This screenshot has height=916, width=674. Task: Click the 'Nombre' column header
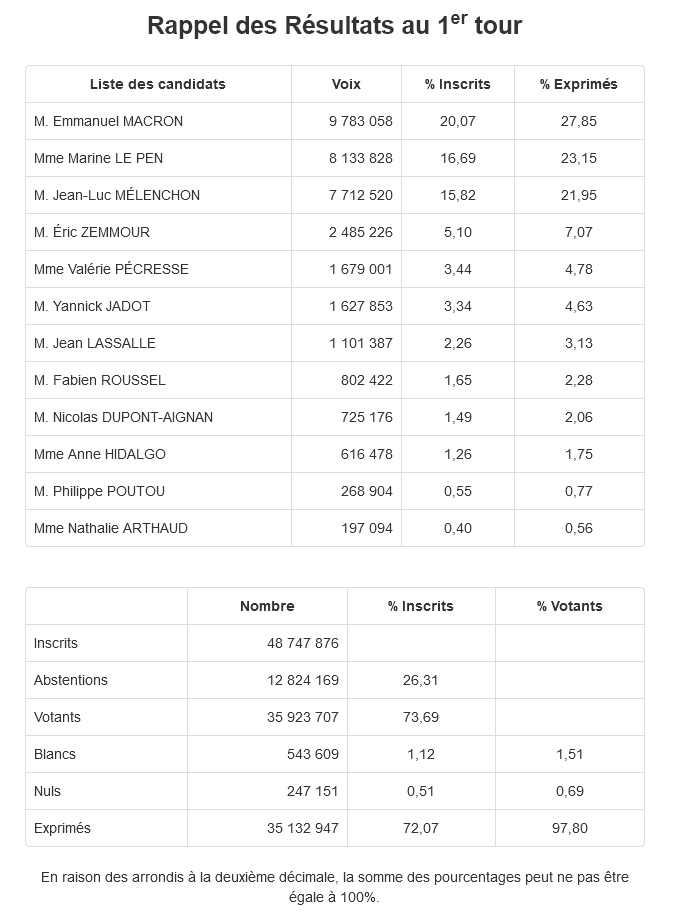(267, 606)
